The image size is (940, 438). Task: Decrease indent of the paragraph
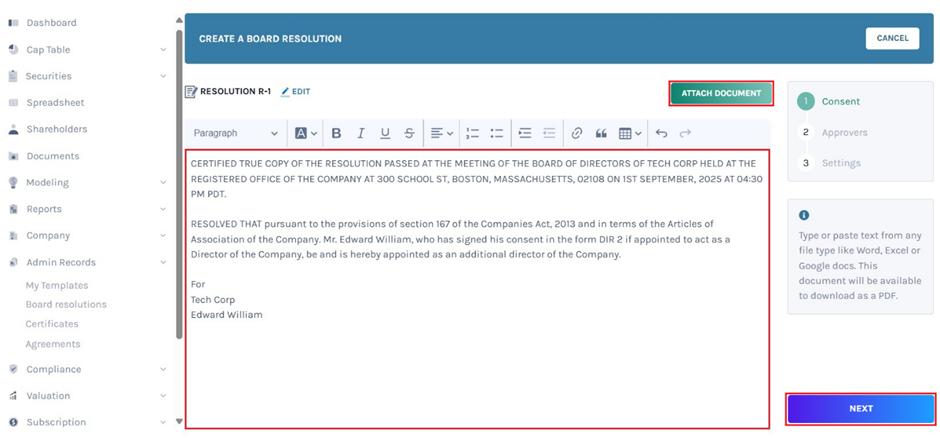click(549, 133)
